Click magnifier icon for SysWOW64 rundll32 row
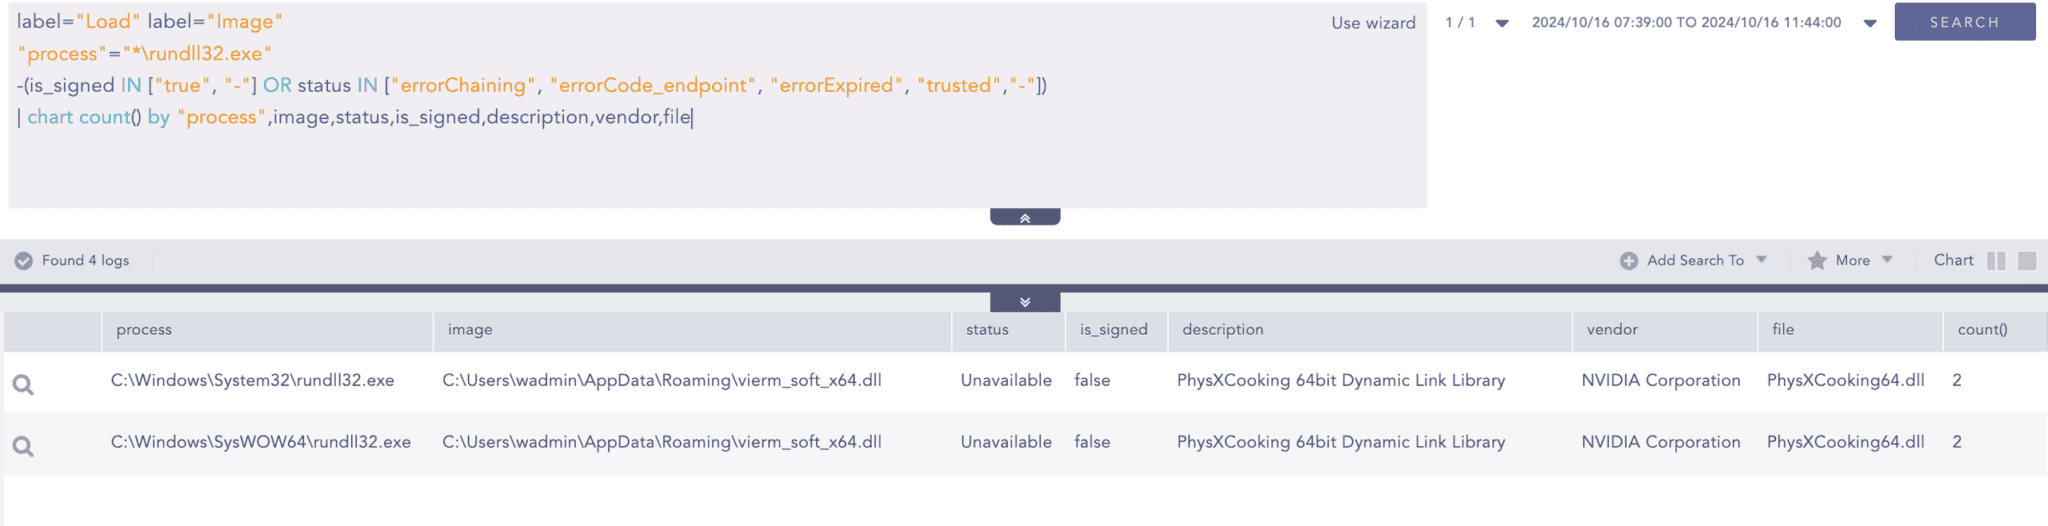The image size is (2048, 526). click(23, 446)
